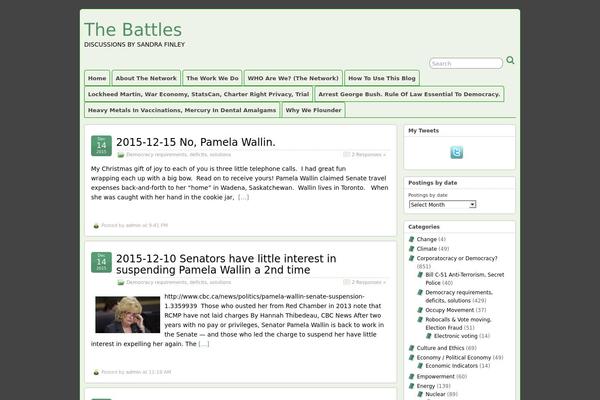Click book icon beside Electronic voting
Screen dimensions: 600x400
coord(429,336)
